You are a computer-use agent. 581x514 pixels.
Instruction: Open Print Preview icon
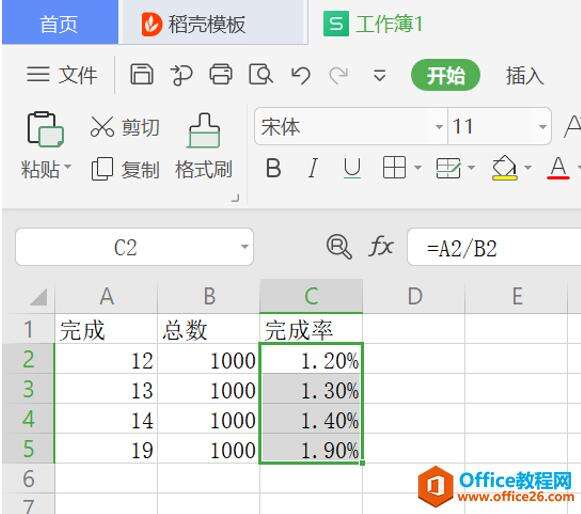[261, 74]
